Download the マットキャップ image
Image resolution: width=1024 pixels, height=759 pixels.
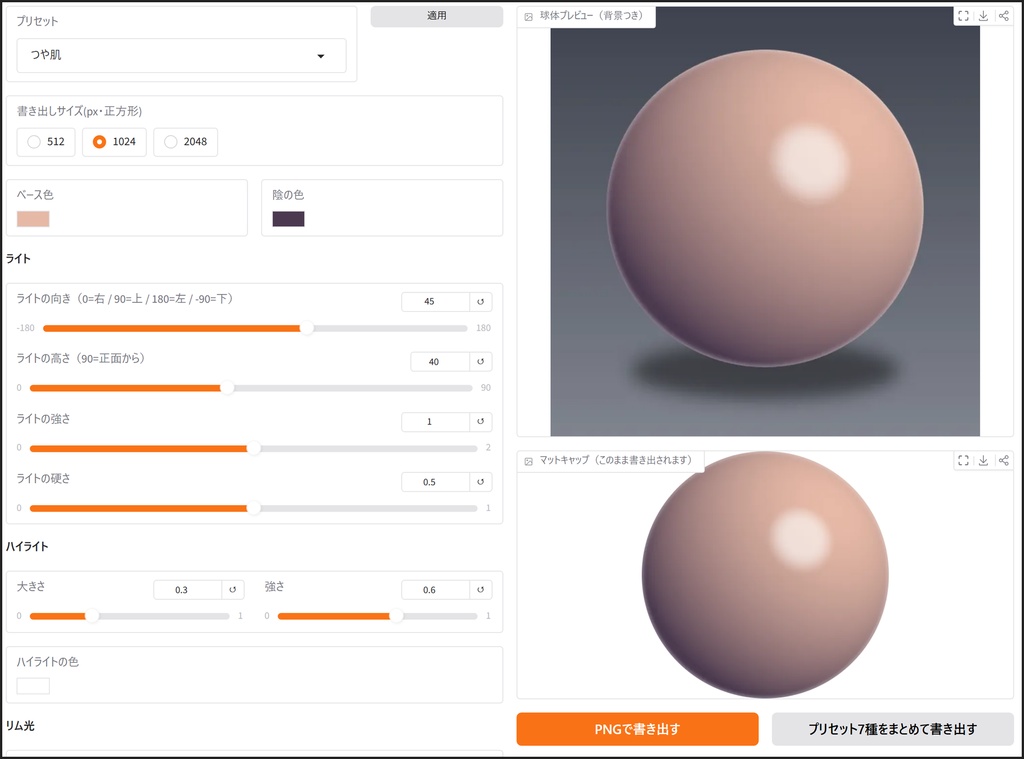click(984, 460)
